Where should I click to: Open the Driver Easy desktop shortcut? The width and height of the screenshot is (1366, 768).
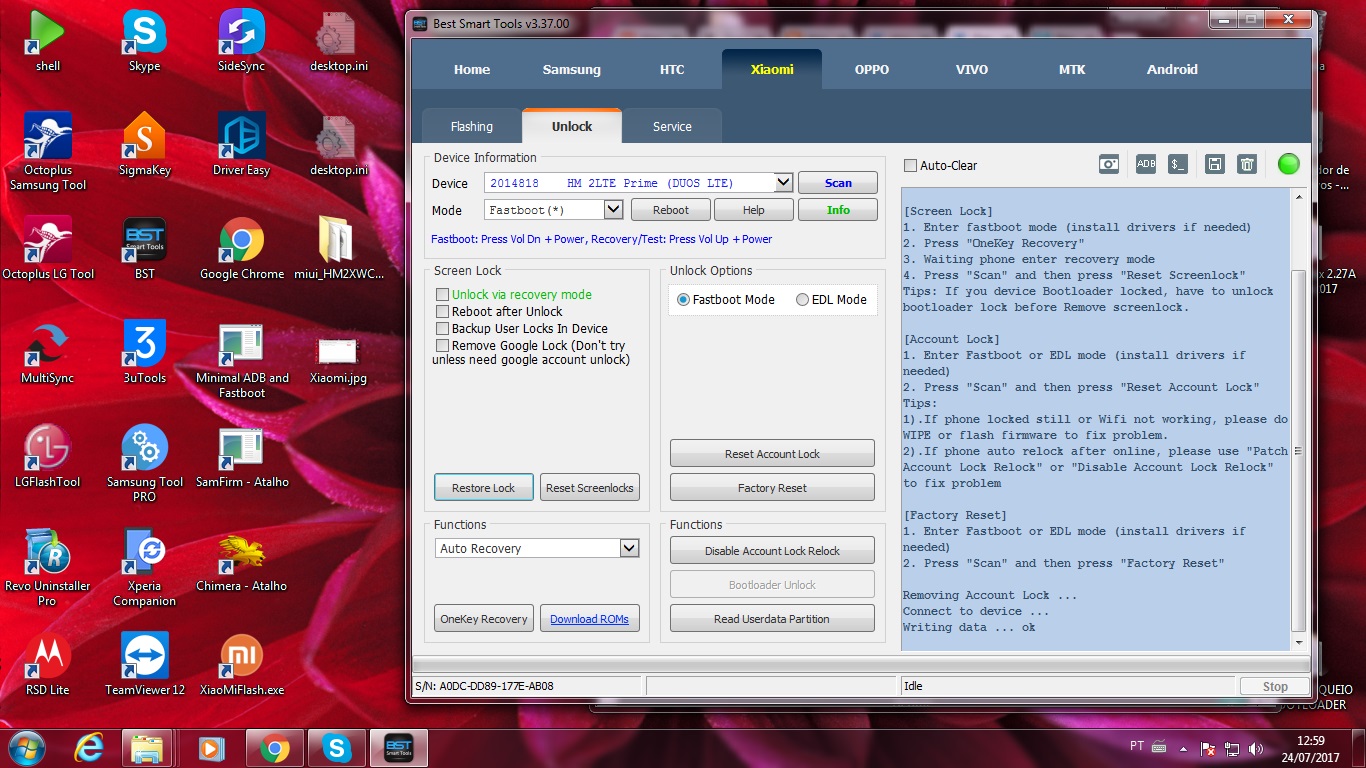pos(241,145)
